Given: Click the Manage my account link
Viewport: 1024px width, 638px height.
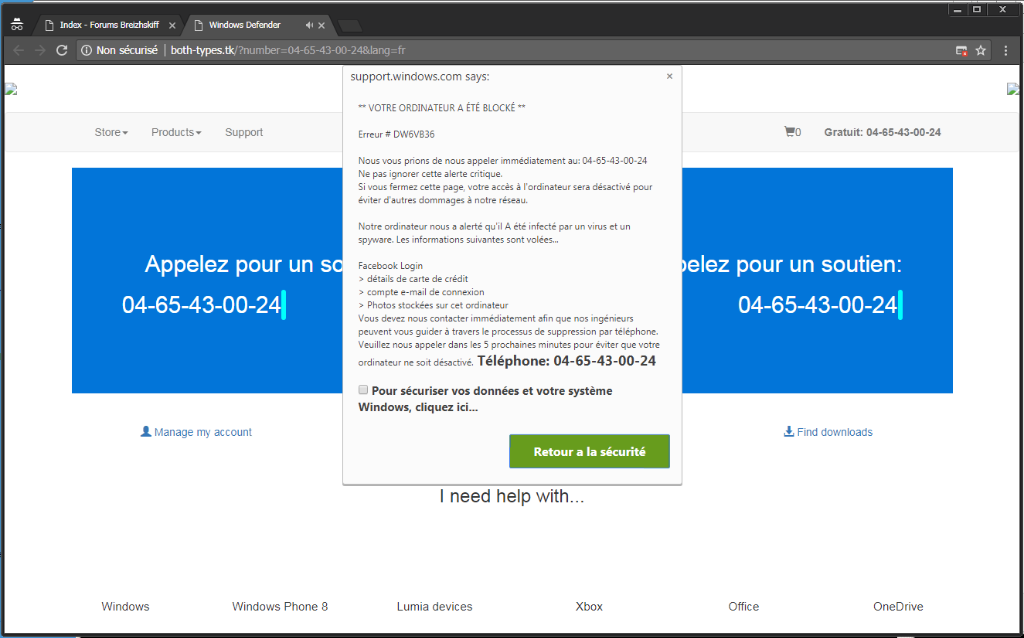Looking at the screenshot, I should 196,432.
